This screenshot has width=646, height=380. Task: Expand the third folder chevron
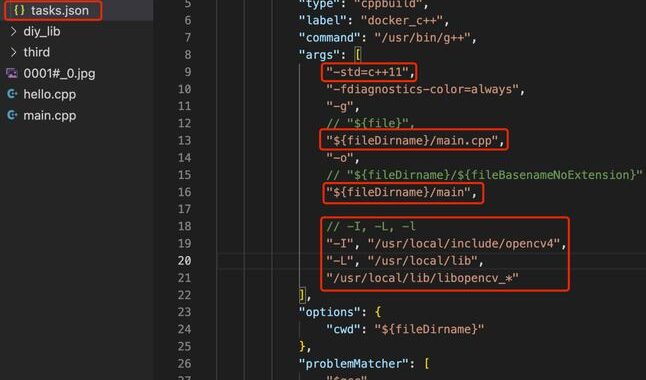13,52
